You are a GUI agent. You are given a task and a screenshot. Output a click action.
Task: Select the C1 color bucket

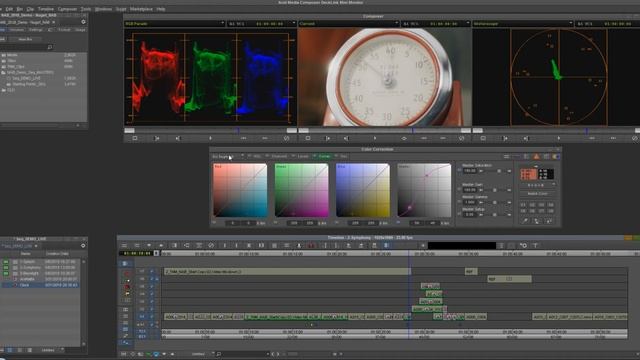pos(523,204)
